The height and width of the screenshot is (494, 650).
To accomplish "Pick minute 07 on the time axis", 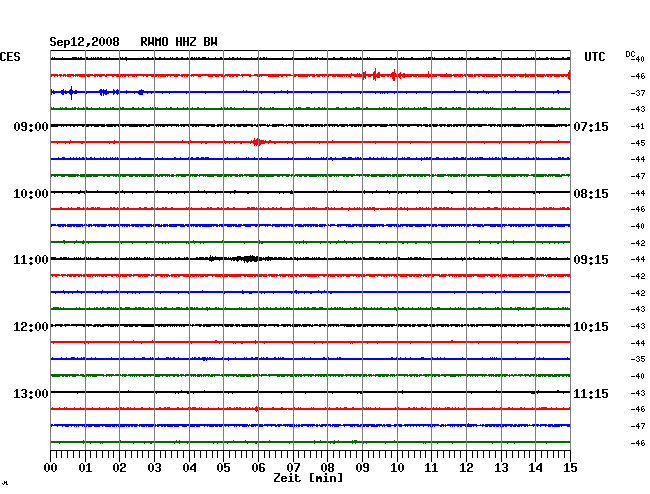I will [293, 467].
